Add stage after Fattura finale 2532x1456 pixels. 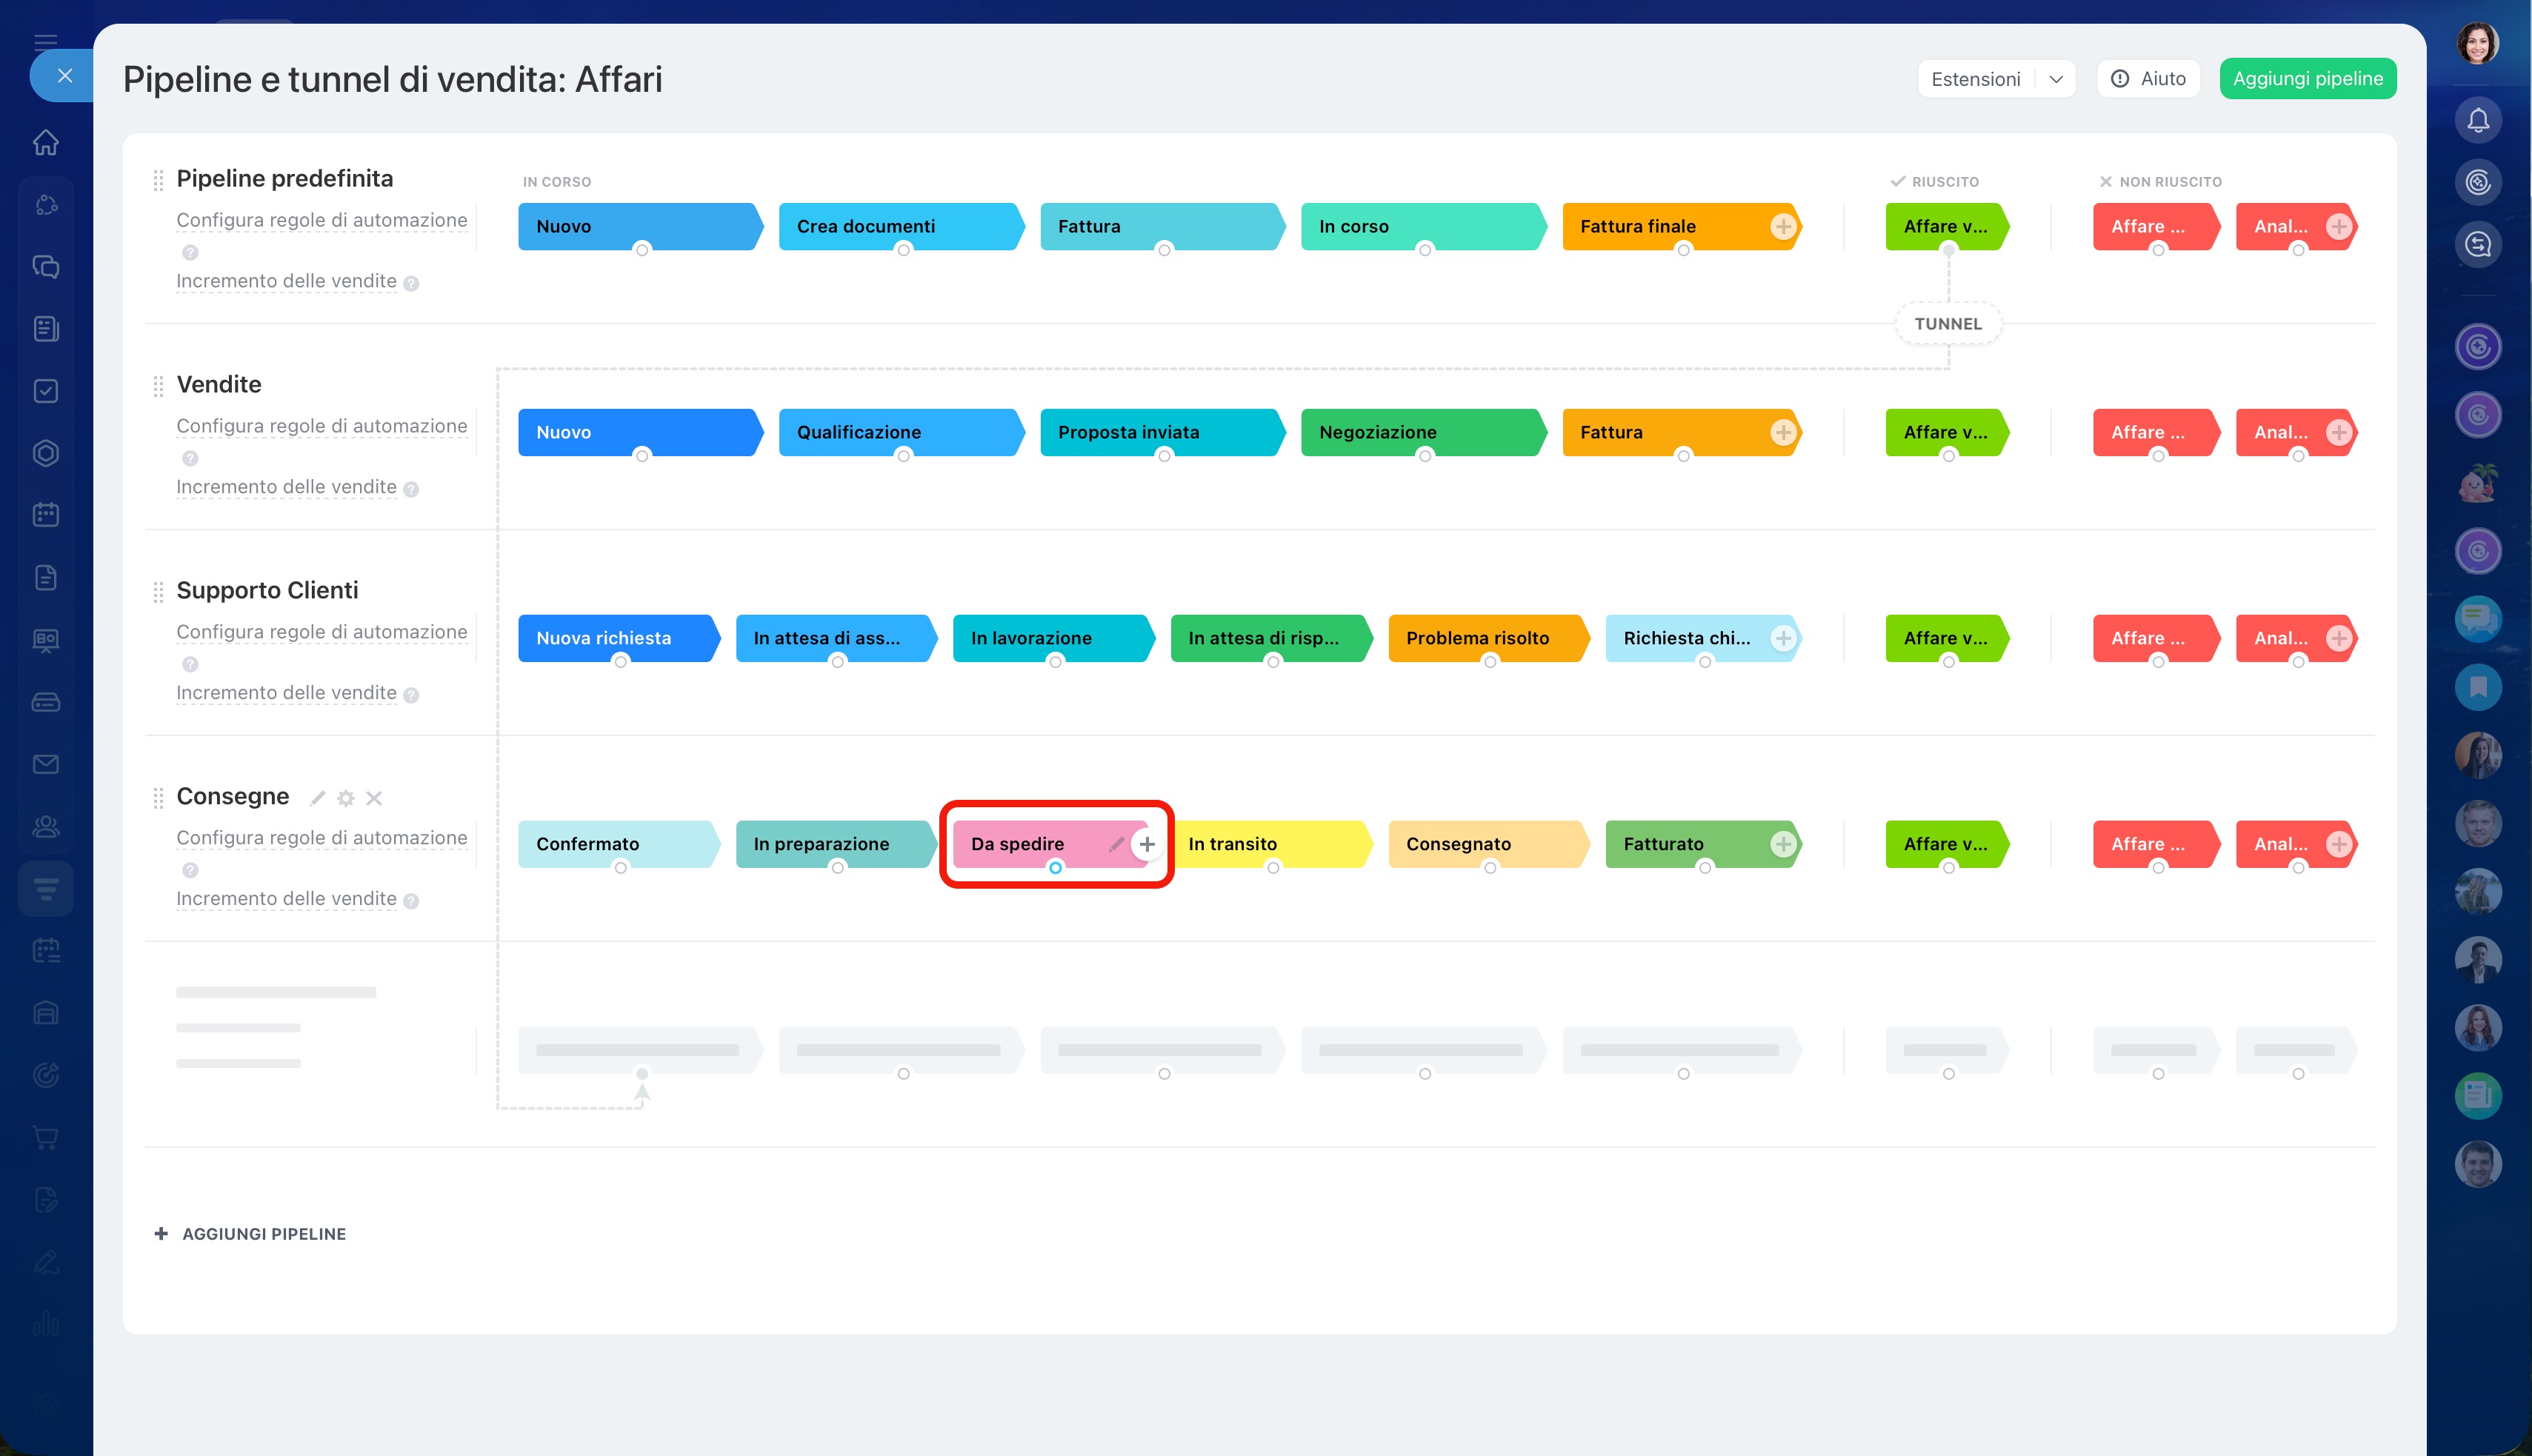[x=1783, y=226]
